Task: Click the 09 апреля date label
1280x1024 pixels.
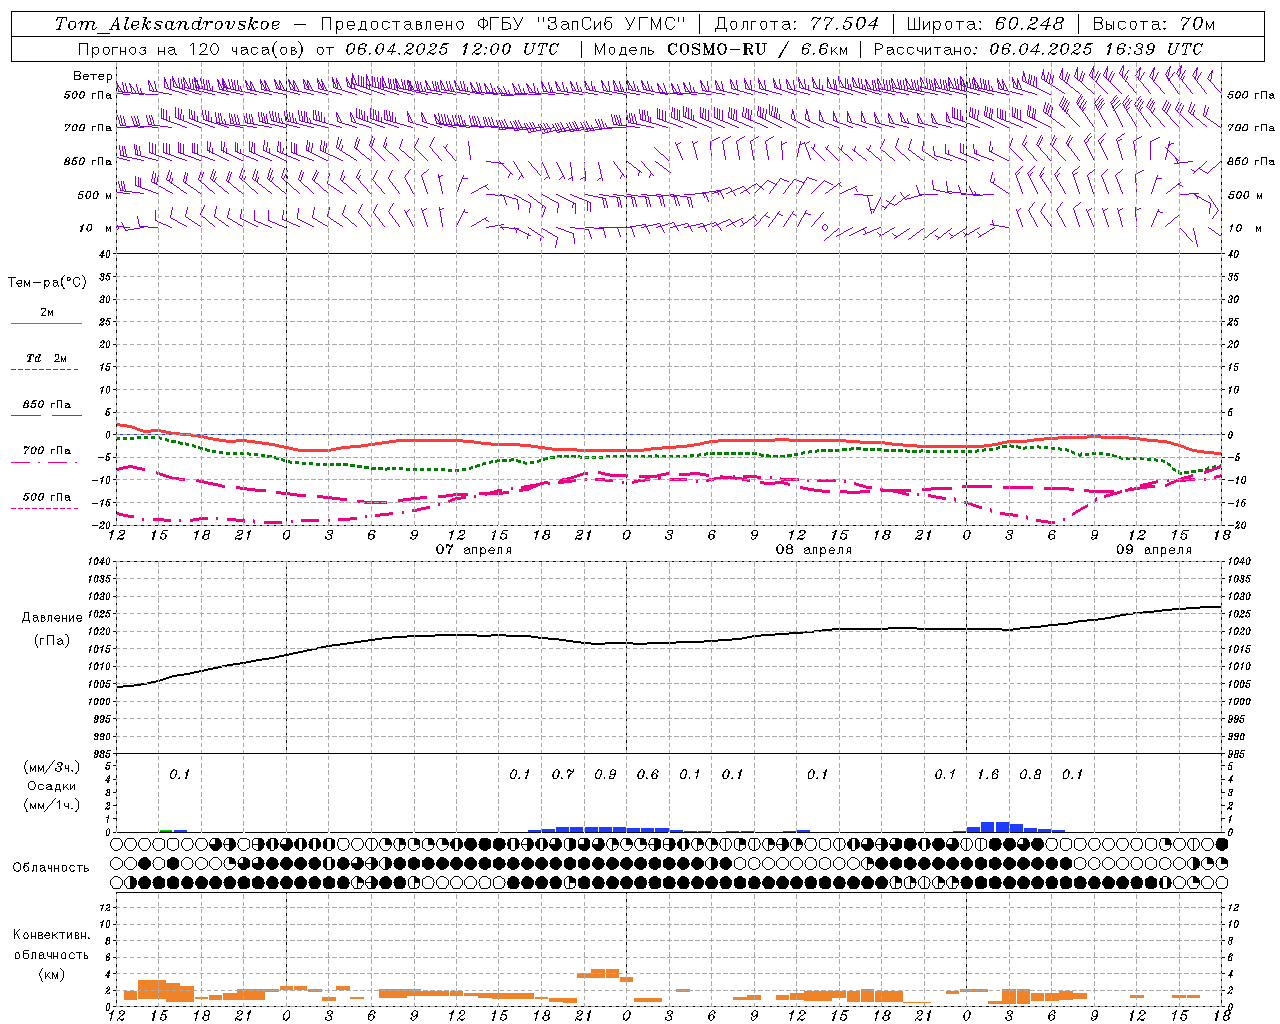Action: coord(1154,550)
